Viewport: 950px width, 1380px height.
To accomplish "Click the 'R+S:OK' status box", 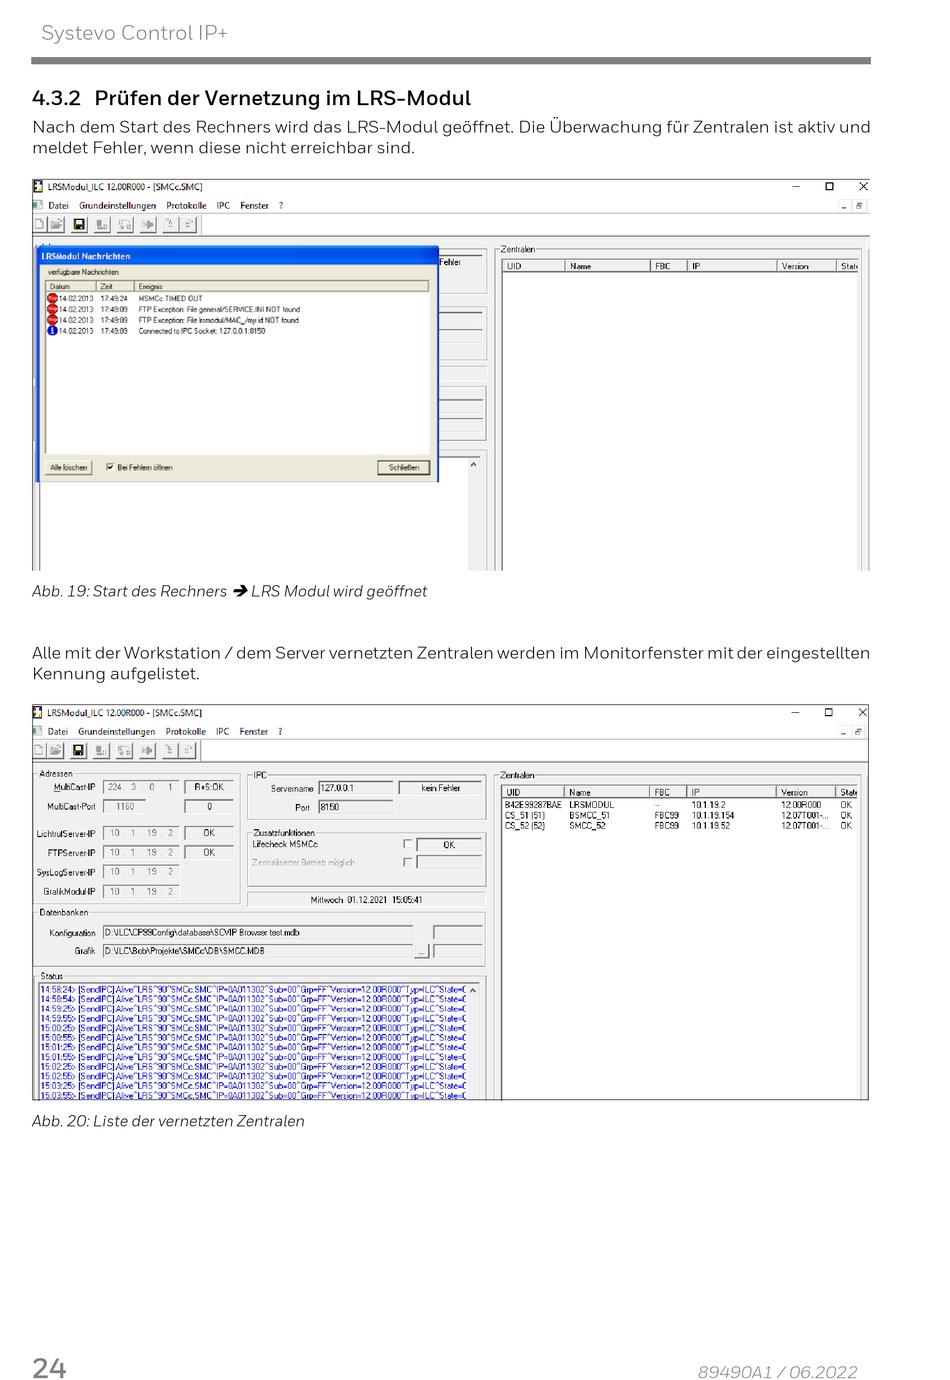I will click(209, 787).
